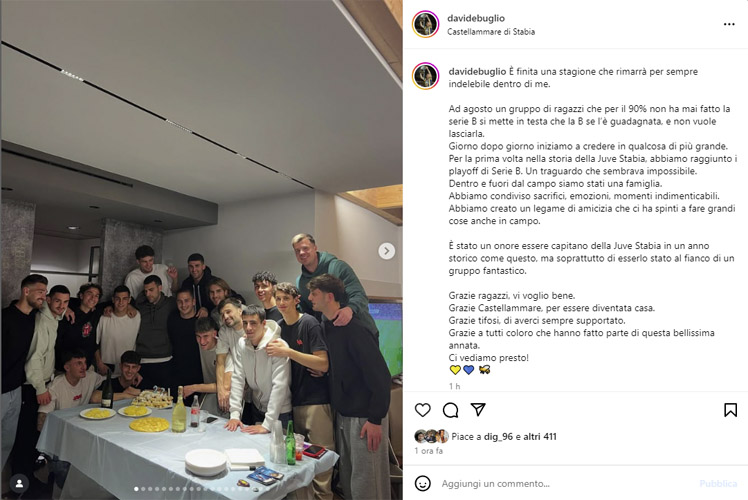Save post with bookmark icon

click(x=730, y=410)
